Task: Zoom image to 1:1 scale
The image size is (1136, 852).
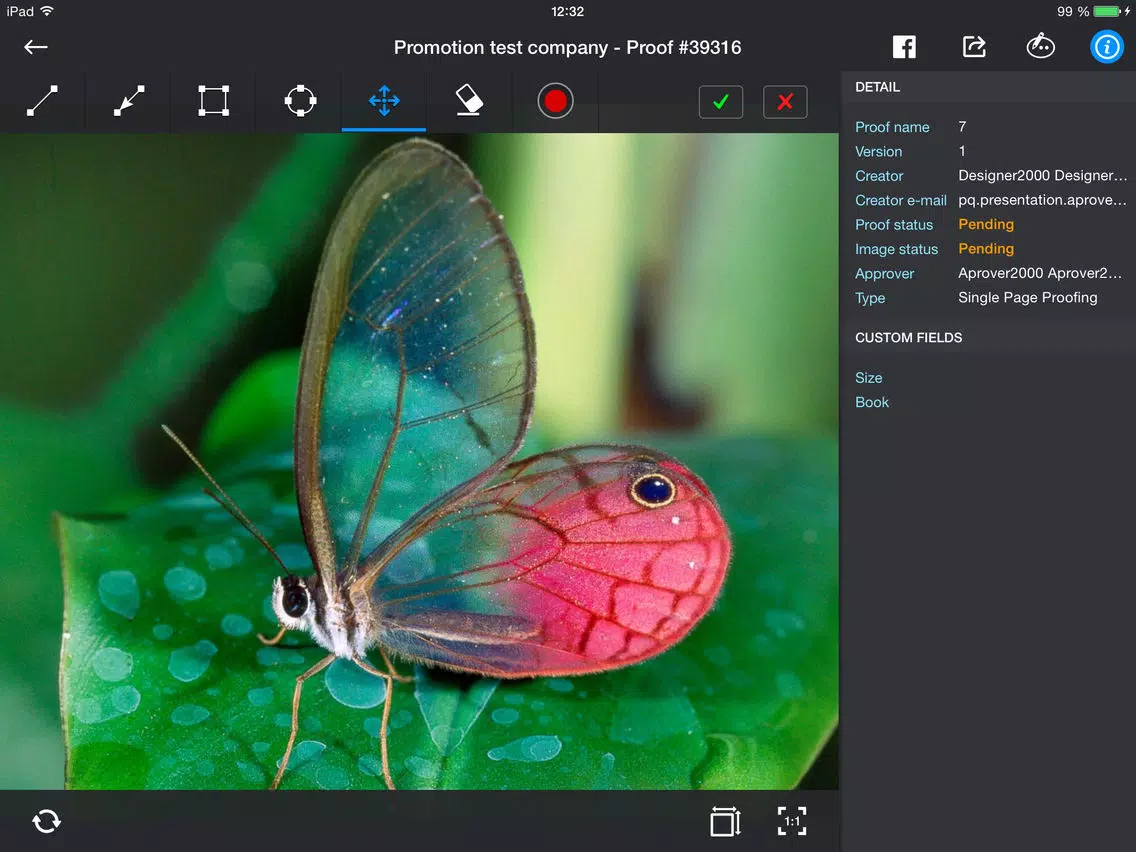Action: coord(792,821)
